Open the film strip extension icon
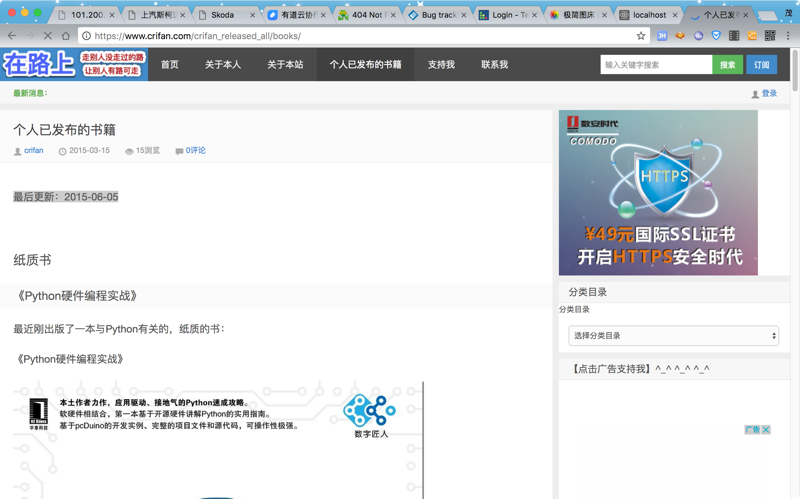Image resolution: width=800 pixels, height=499 pixels. 734,36
